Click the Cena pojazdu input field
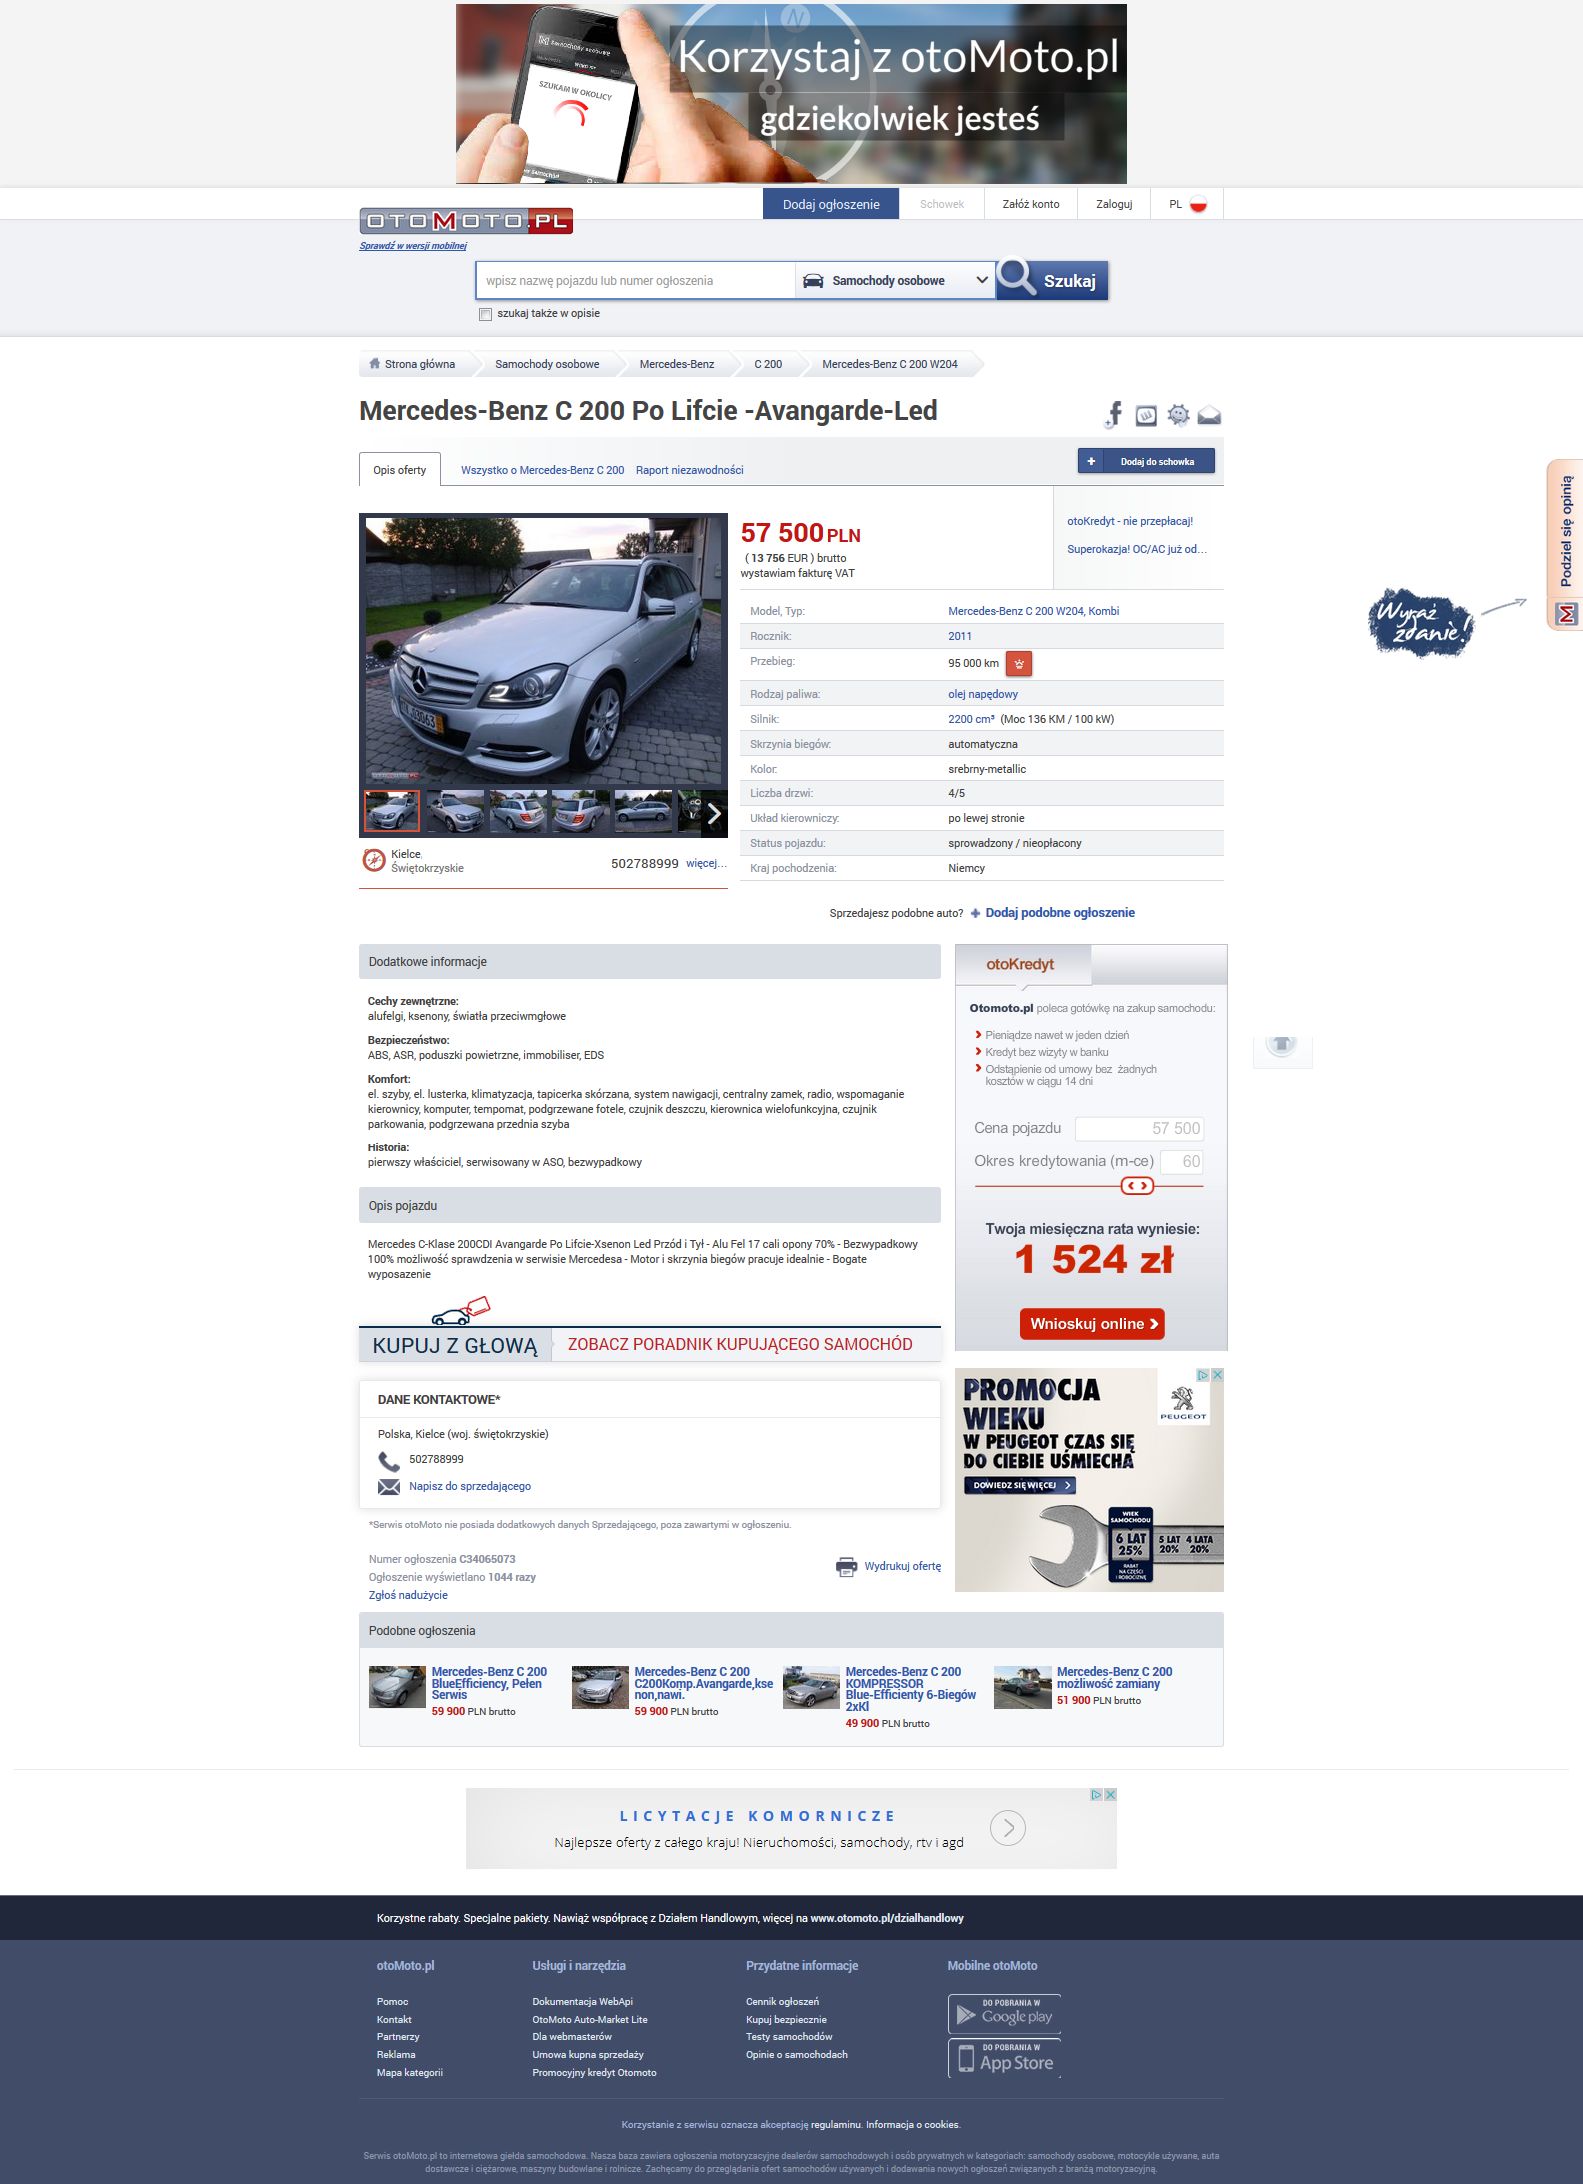The width and height of the screenshot is (1583, 2184). (1139, 1129)
